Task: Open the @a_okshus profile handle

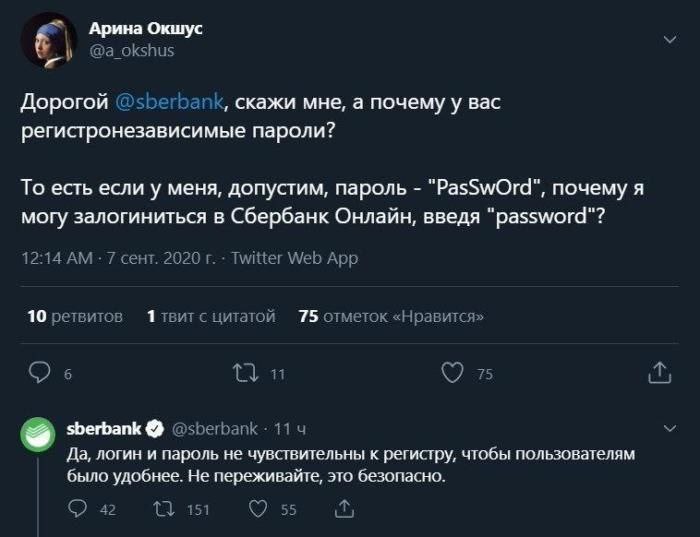Action: (x=132, y=50)
